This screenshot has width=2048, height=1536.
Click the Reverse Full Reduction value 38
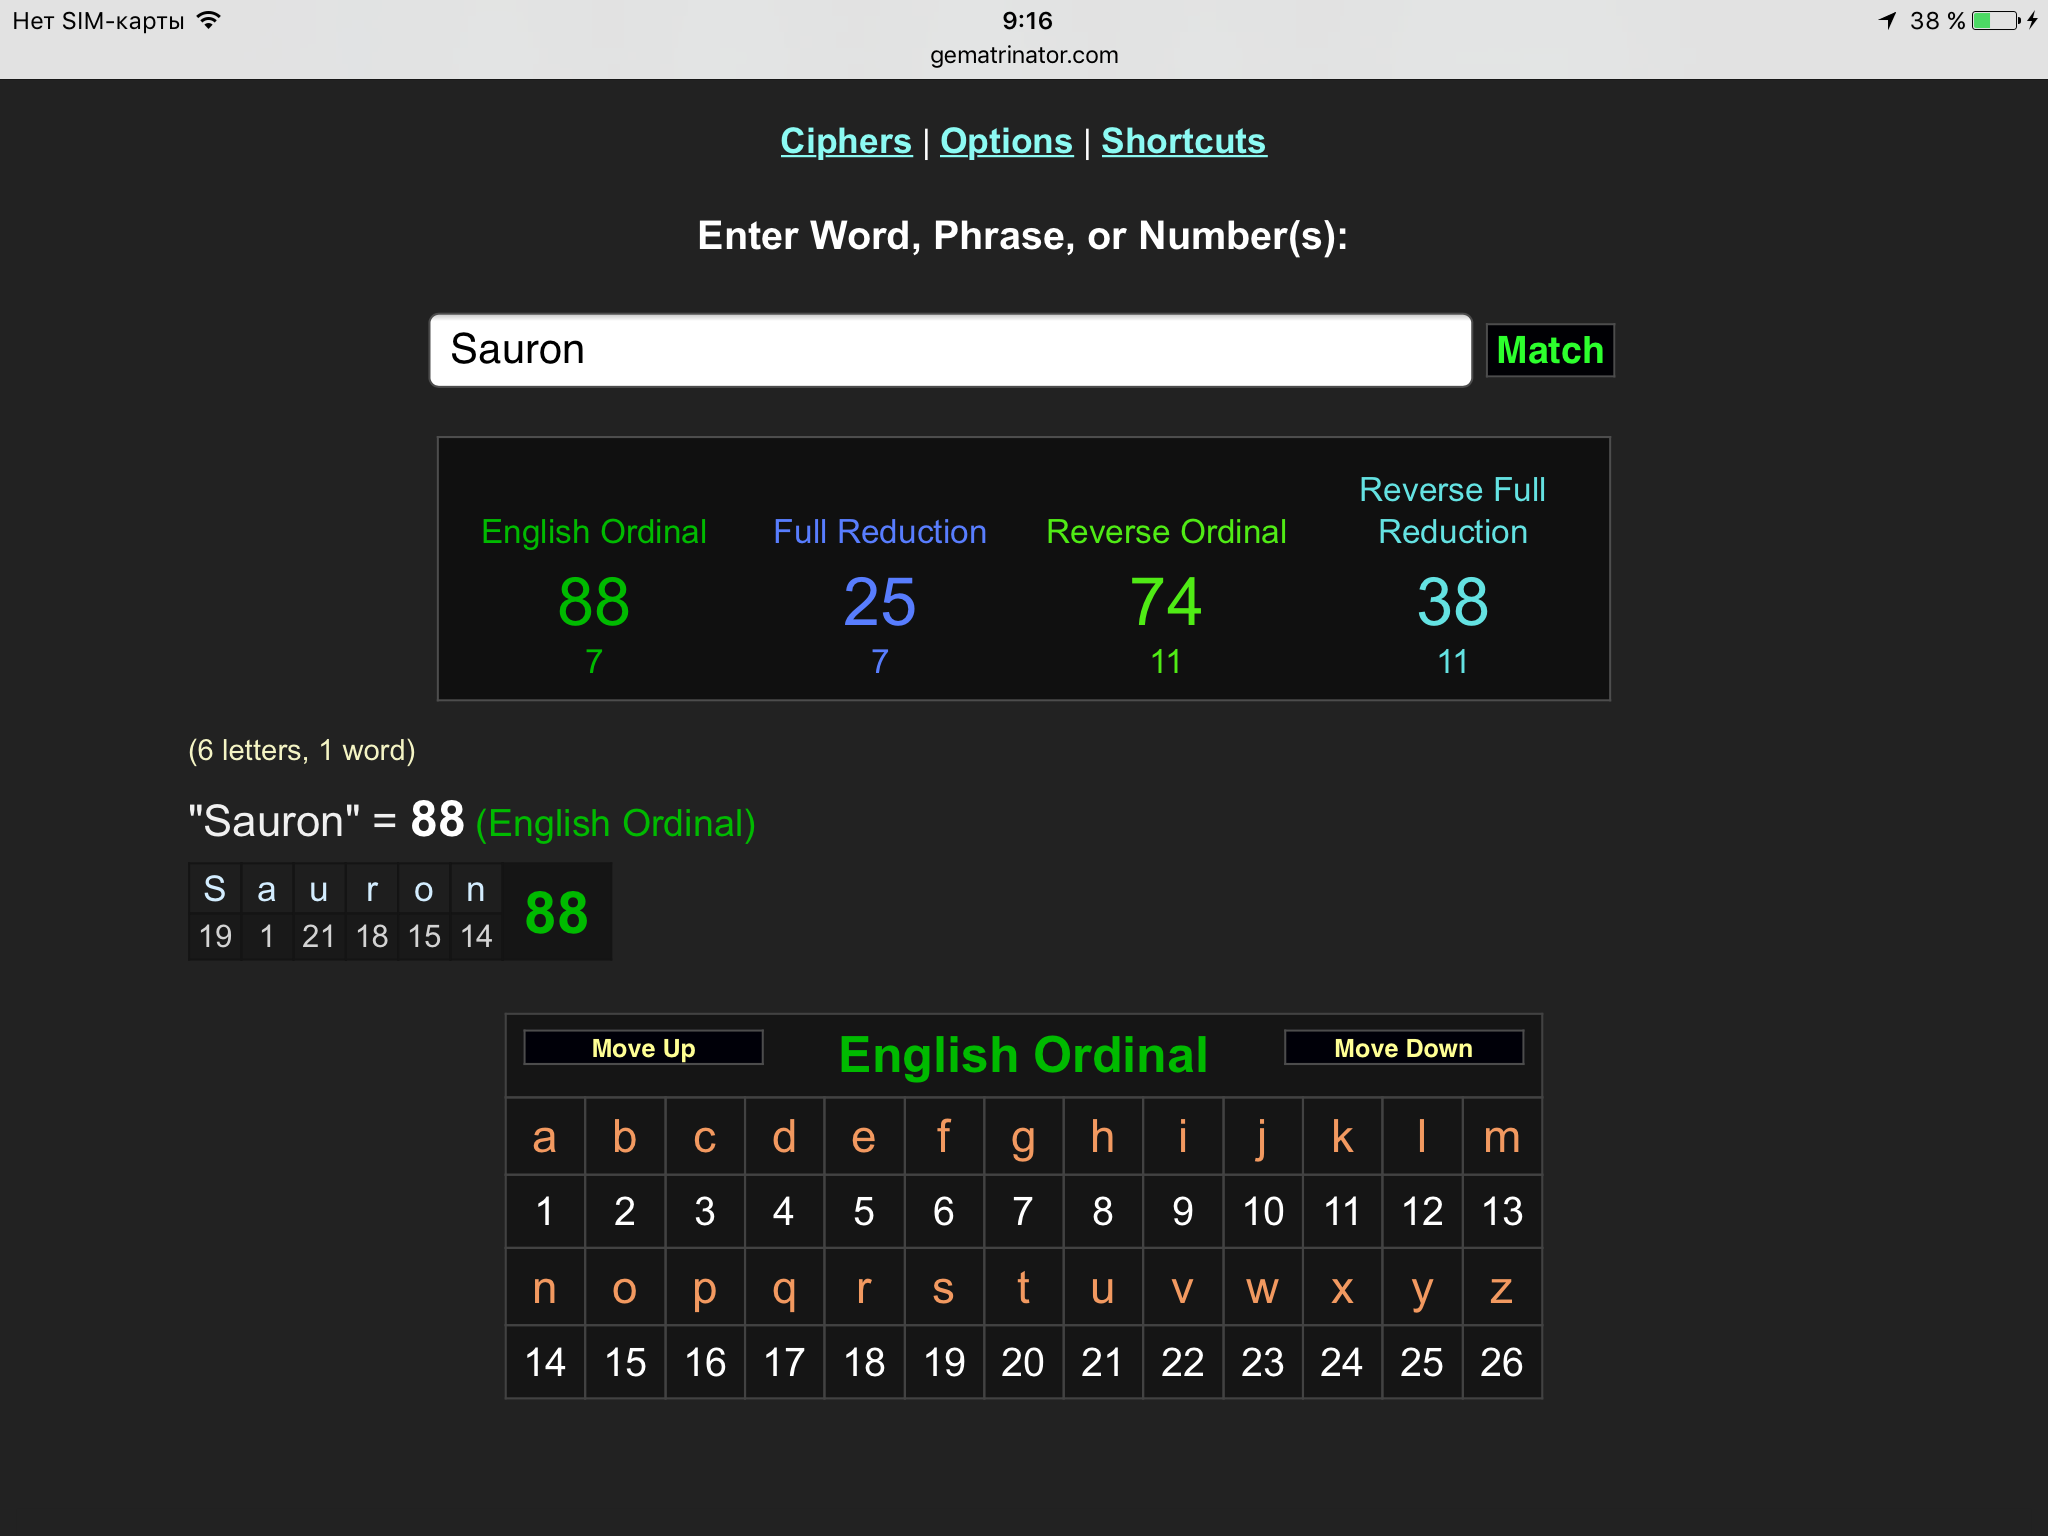tap(1452, 602)
